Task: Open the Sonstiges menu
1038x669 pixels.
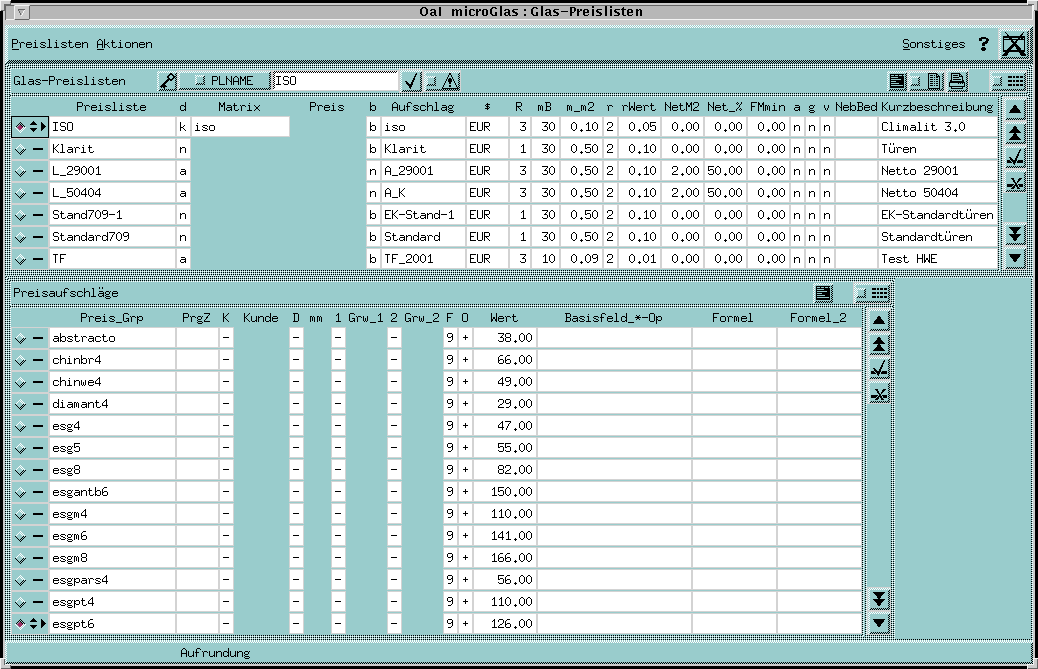Action: (933, 44)
